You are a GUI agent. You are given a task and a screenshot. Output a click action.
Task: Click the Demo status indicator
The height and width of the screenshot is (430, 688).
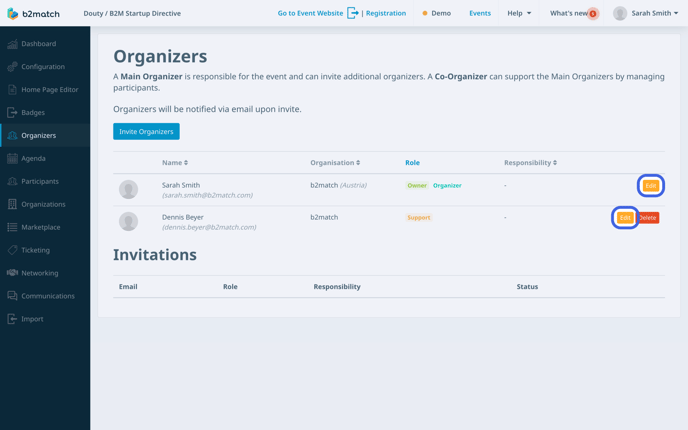pyautogui.click(x=437, y=13)
